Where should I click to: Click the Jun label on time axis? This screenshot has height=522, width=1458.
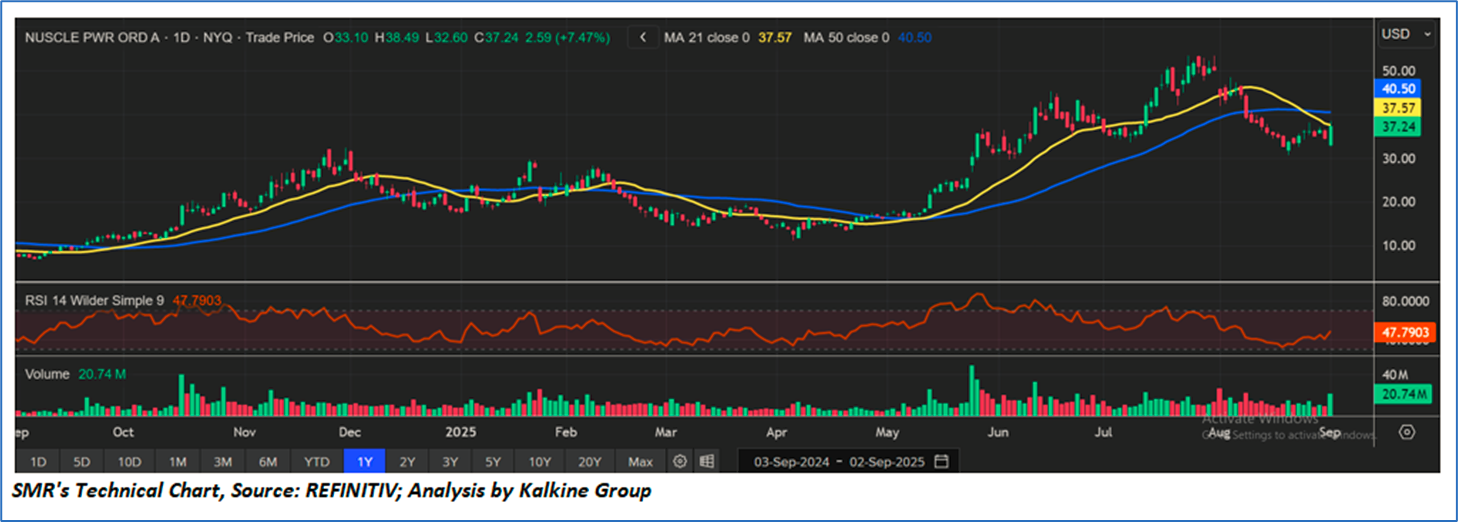[x=997, y=433]
